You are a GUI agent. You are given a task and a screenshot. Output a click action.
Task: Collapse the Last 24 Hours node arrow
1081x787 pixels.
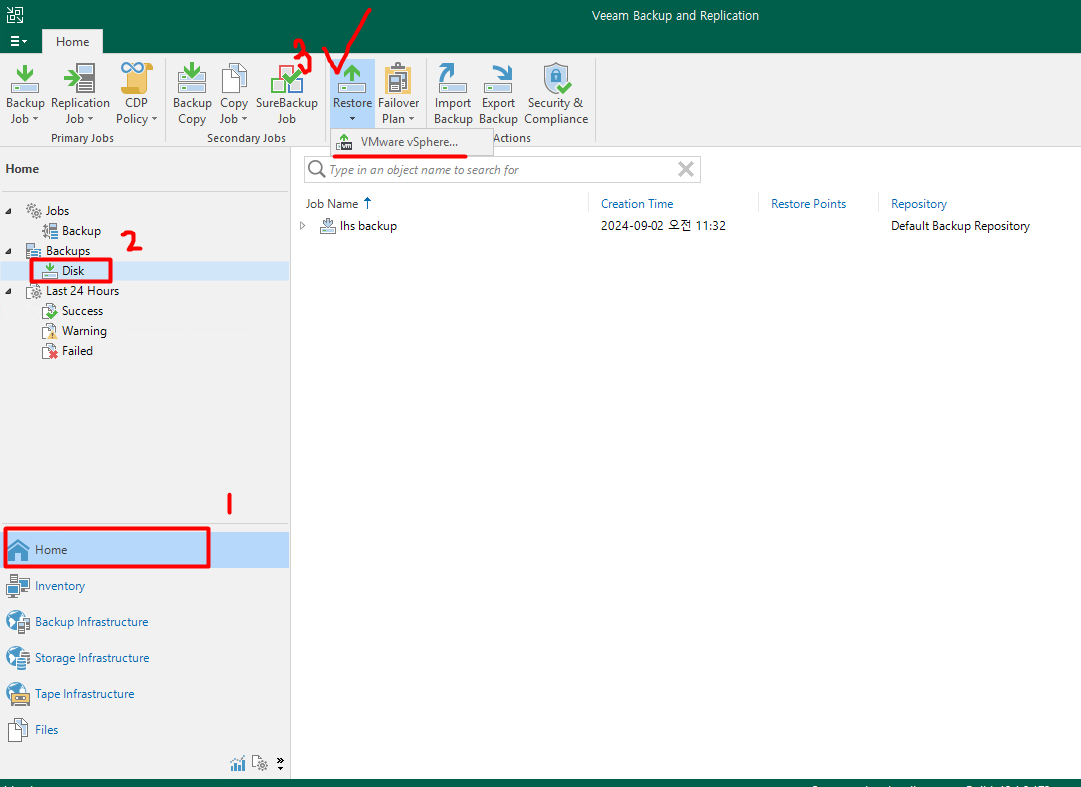(x=8, y=291)
